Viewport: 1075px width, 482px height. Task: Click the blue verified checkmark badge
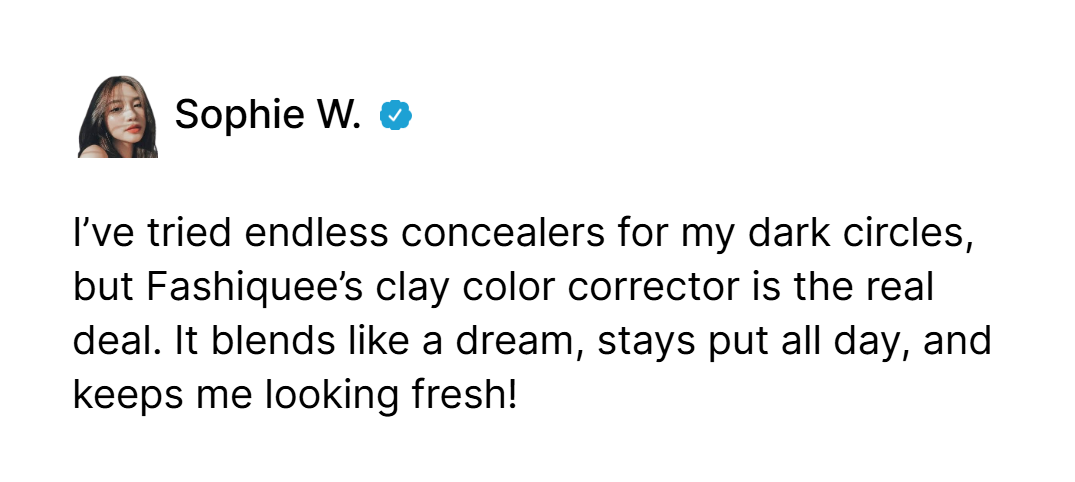coord(396,115)
